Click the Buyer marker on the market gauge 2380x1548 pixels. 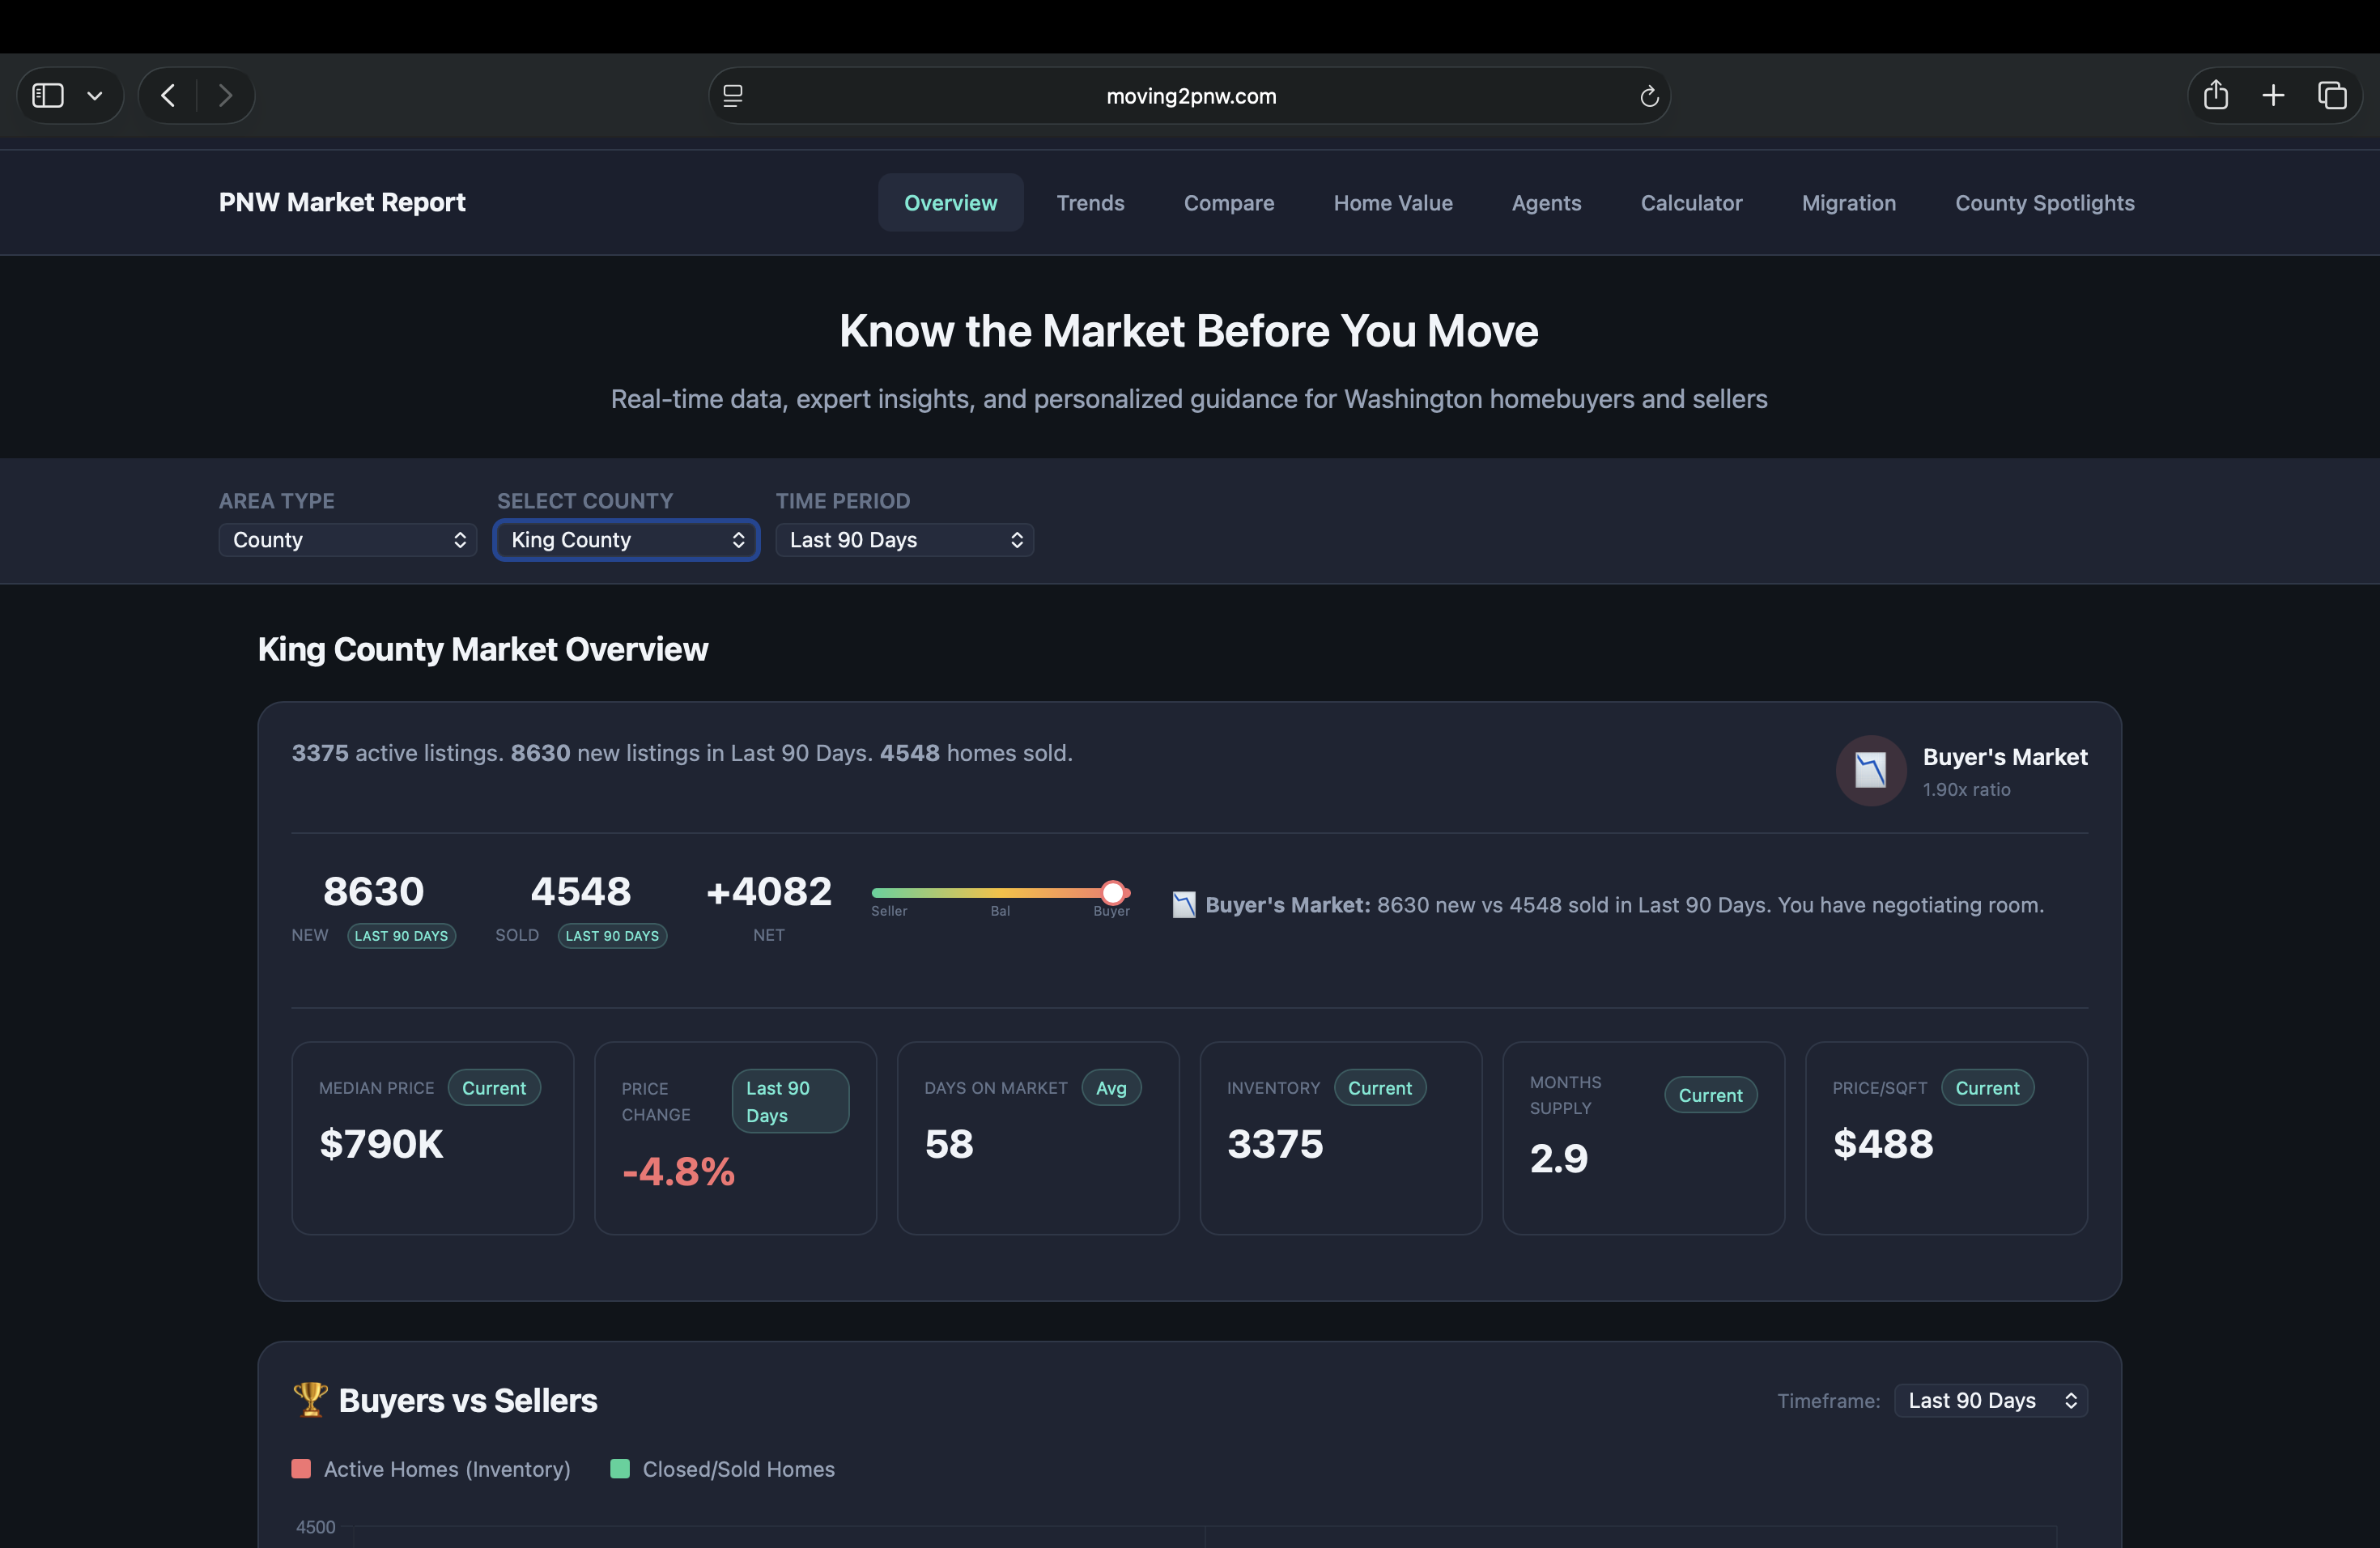tap(1112, 893)
